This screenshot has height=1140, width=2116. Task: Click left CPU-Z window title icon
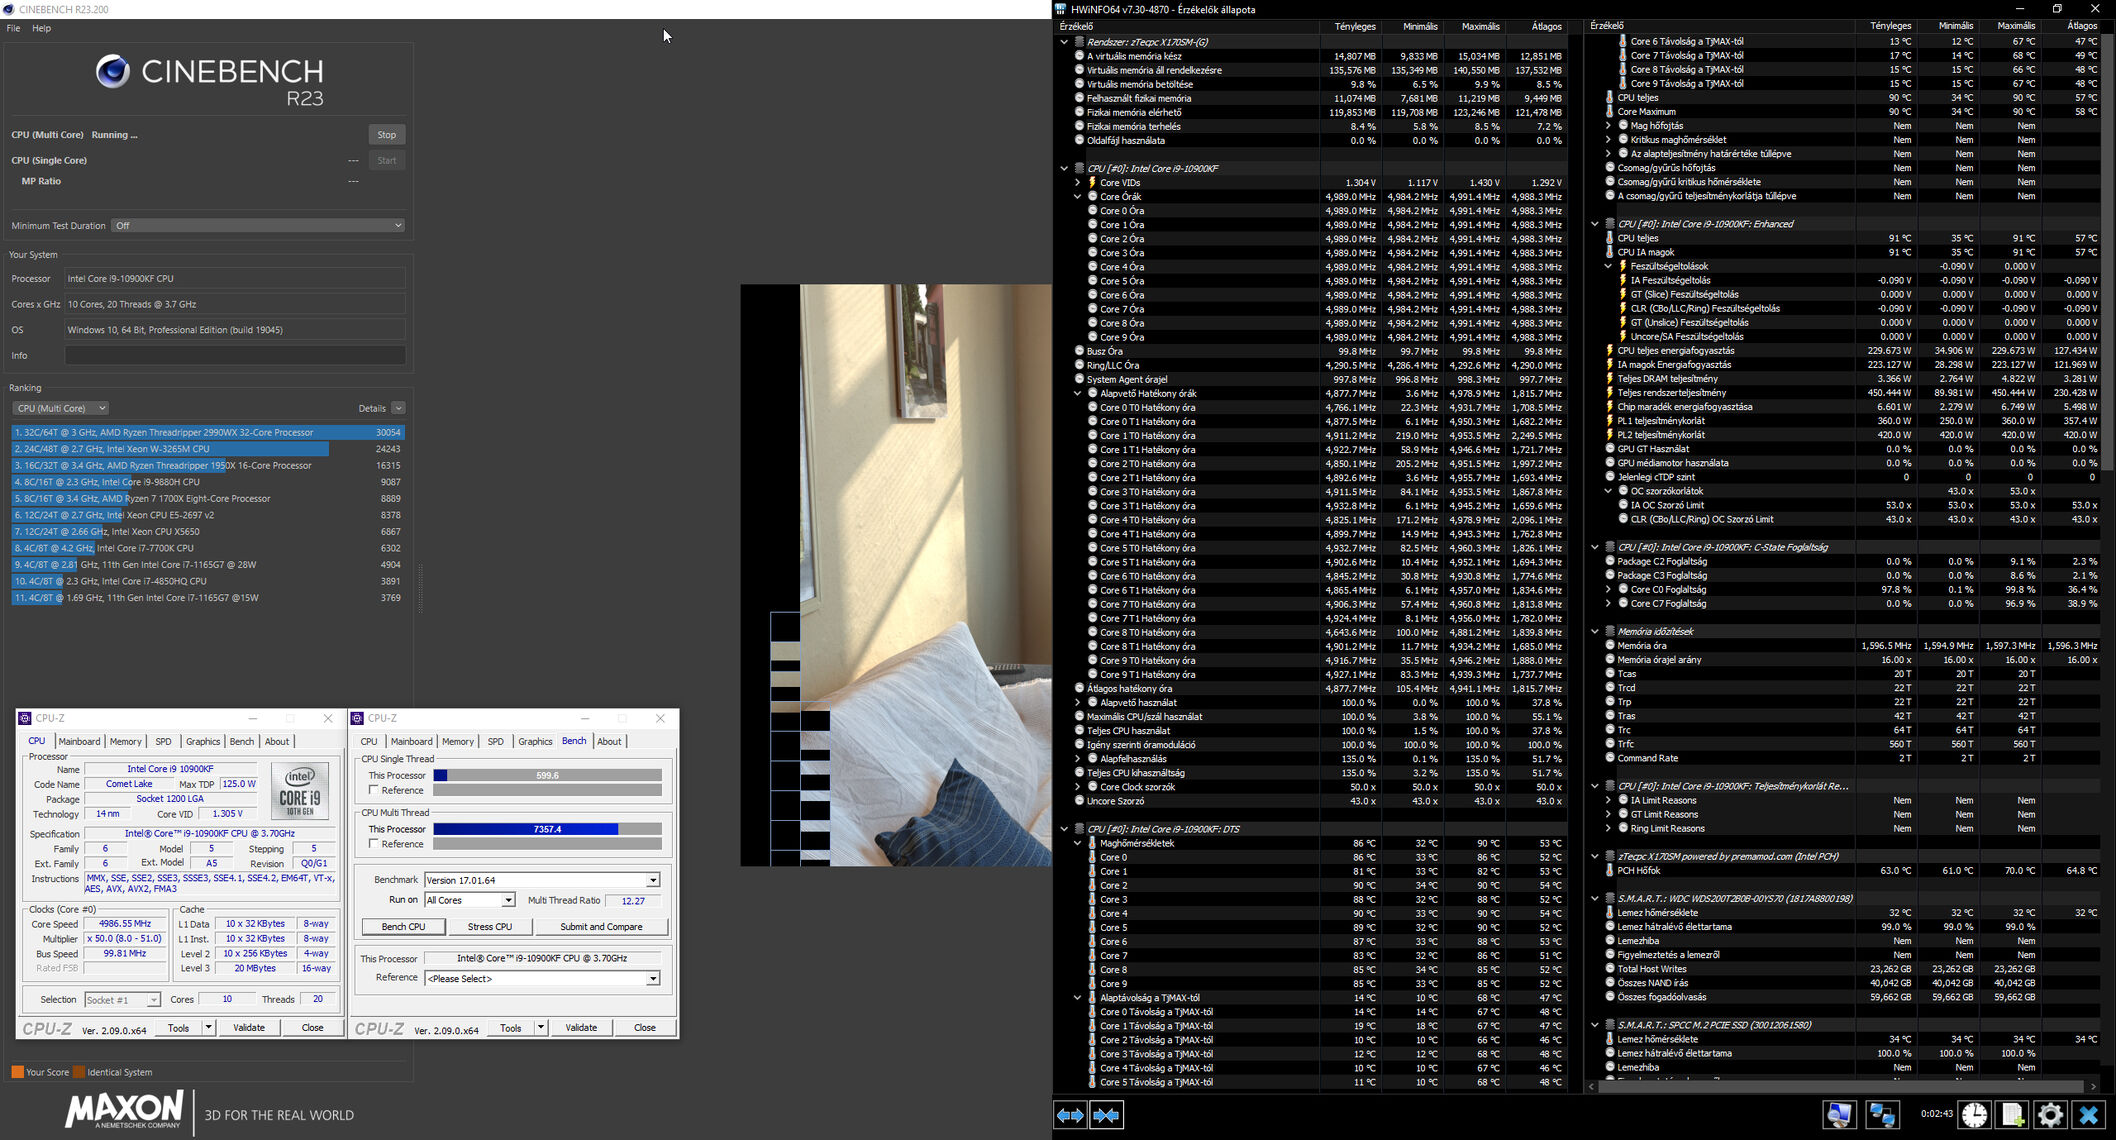(x=25, y=718)
